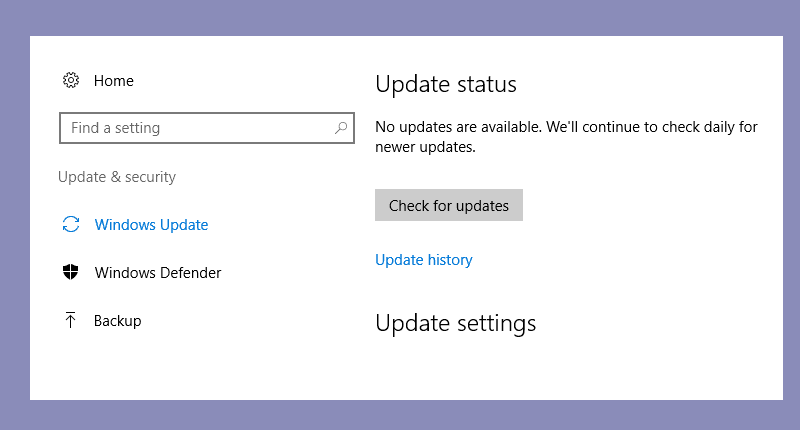This screenshot has width=800, height=430.
Task: Click the Check for updates button
Action: click(x=449, y=205)
